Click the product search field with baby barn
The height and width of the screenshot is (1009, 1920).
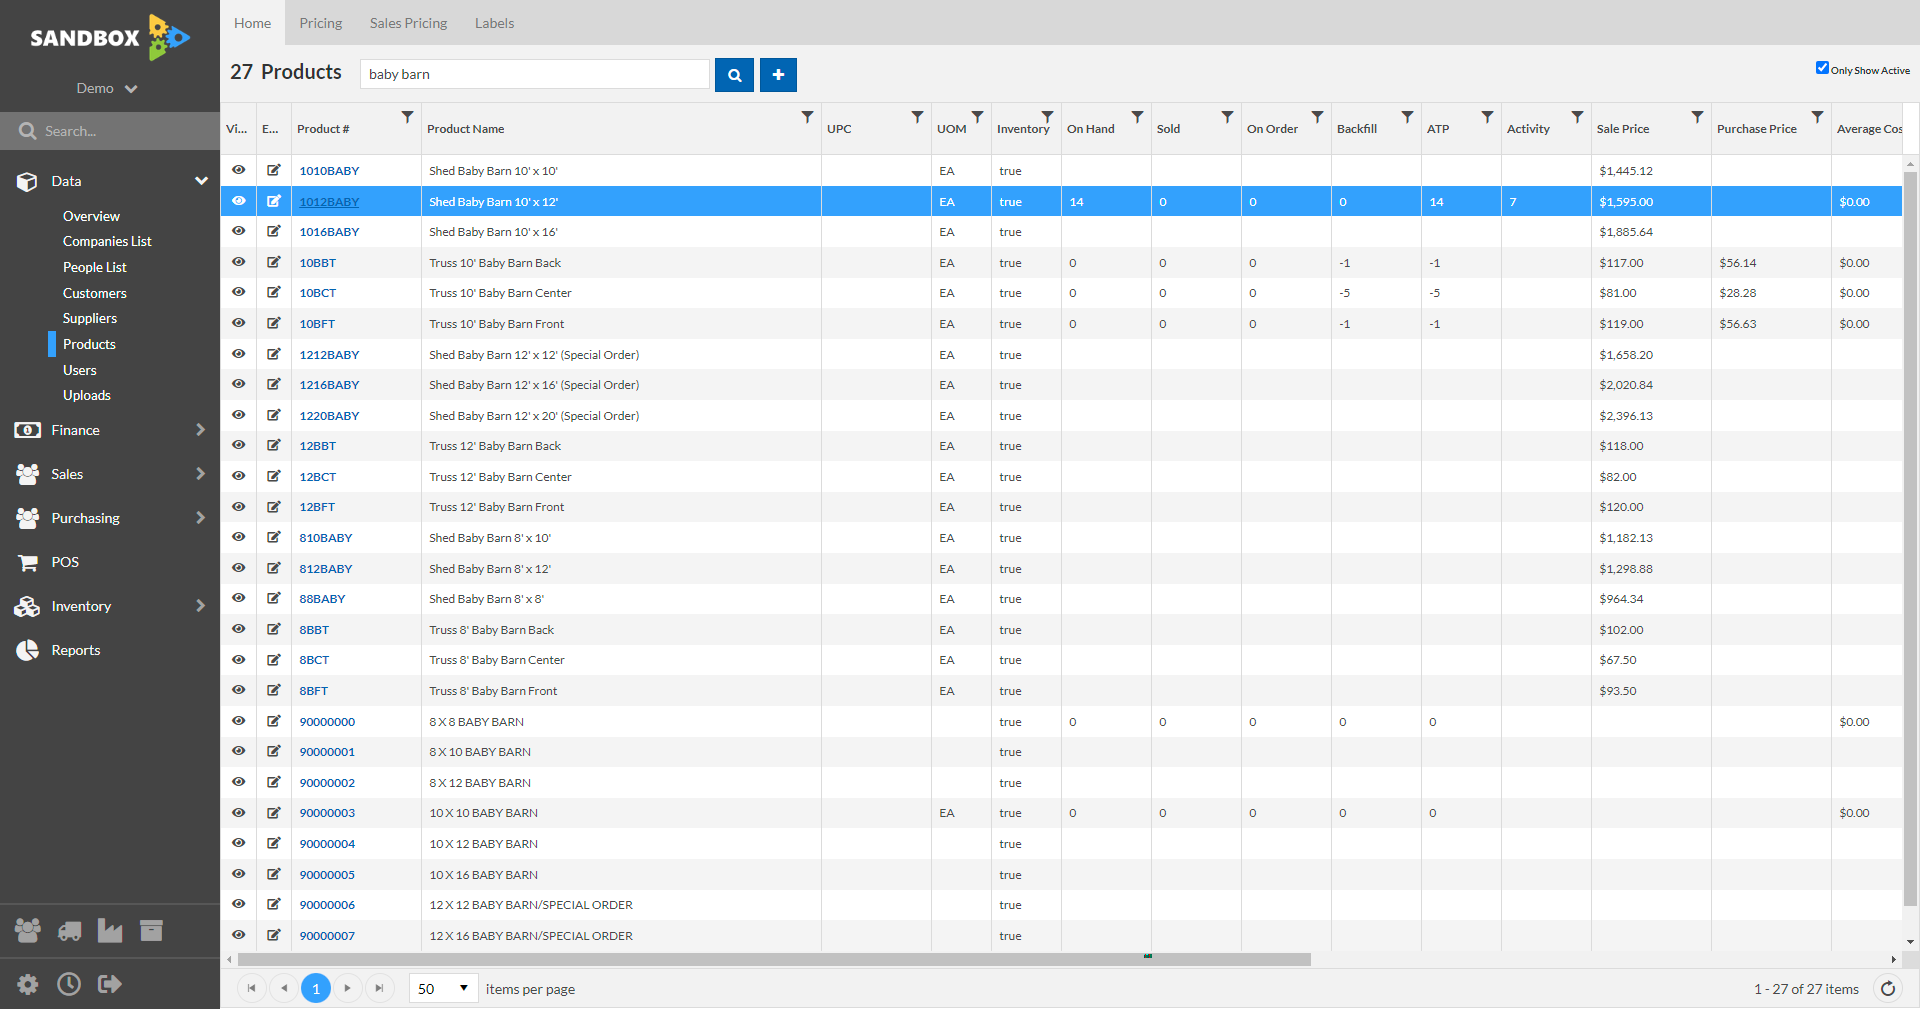[535, 74]
